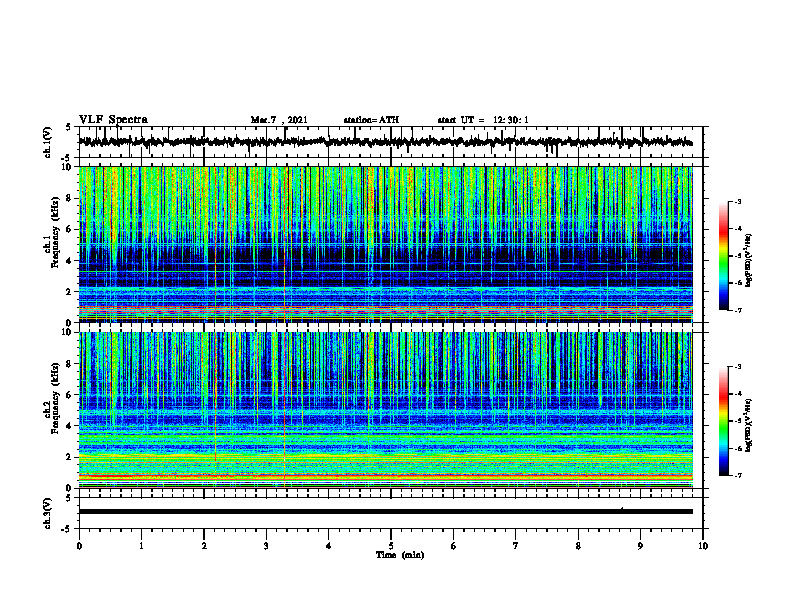Click the ch.2 spectrogram panel
The image size is (792, 612).
[386, 410]
